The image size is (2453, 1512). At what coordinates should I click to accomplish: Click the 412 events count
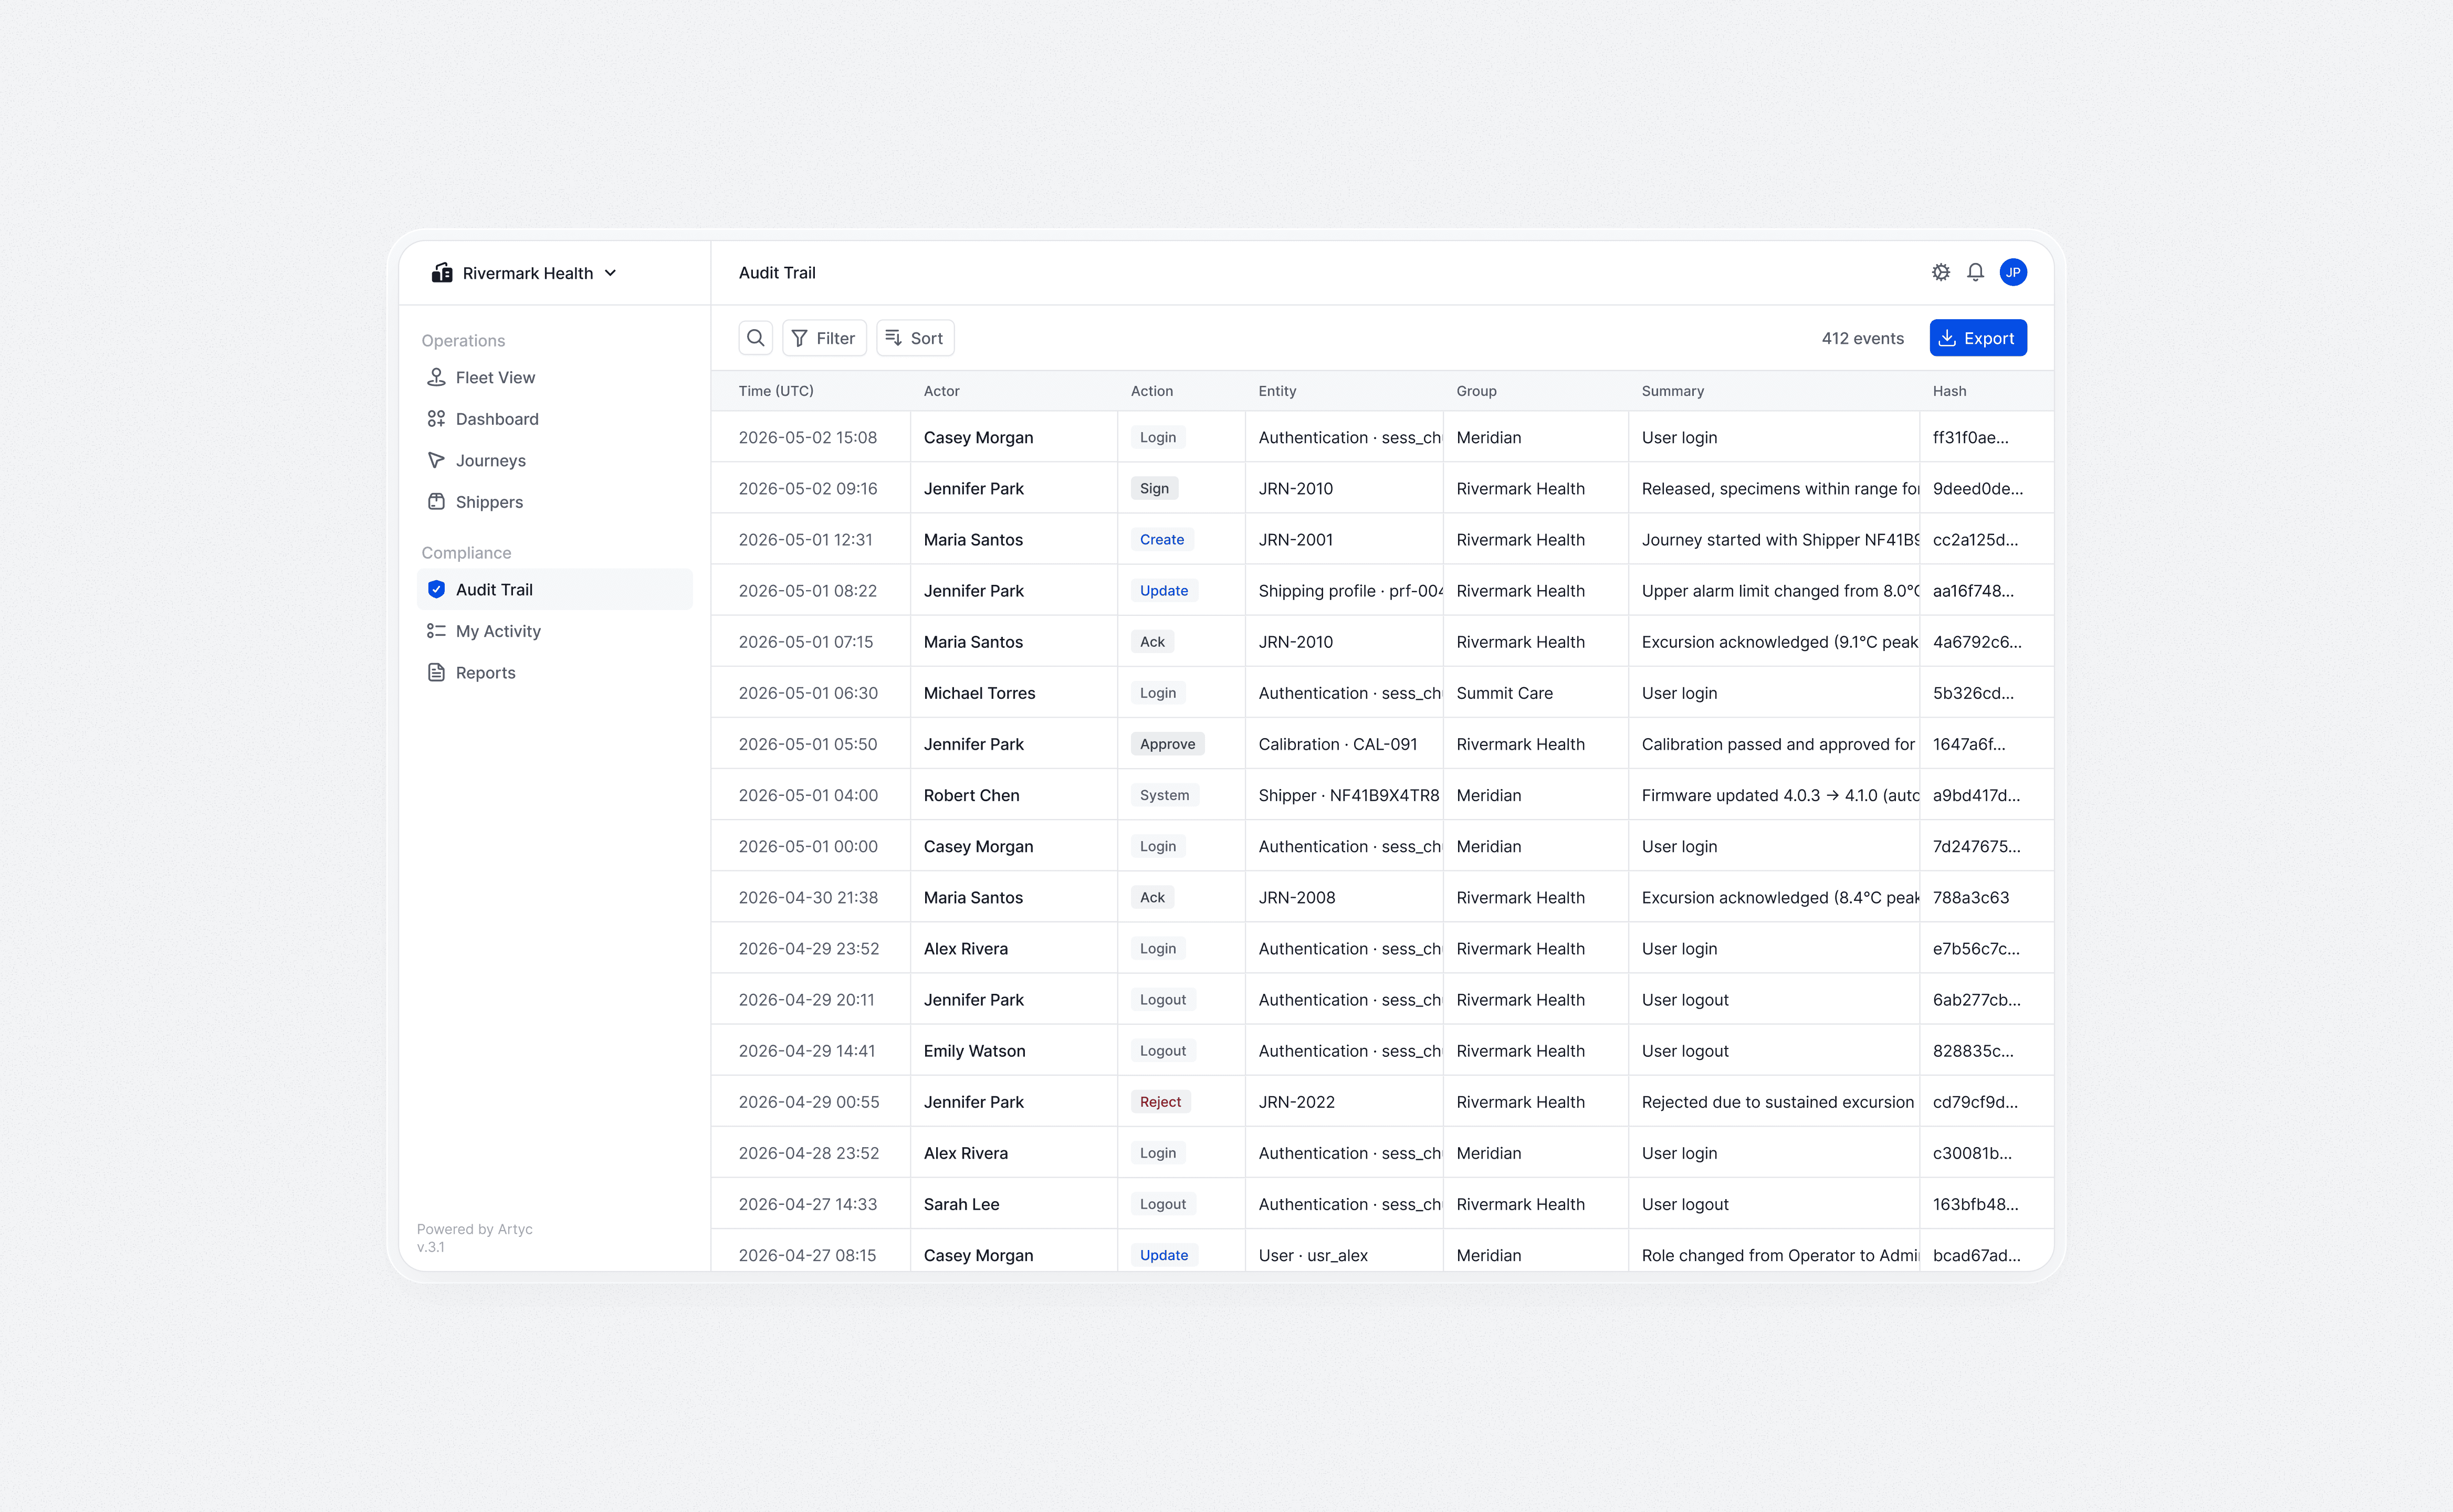[x=1862, y=338]
